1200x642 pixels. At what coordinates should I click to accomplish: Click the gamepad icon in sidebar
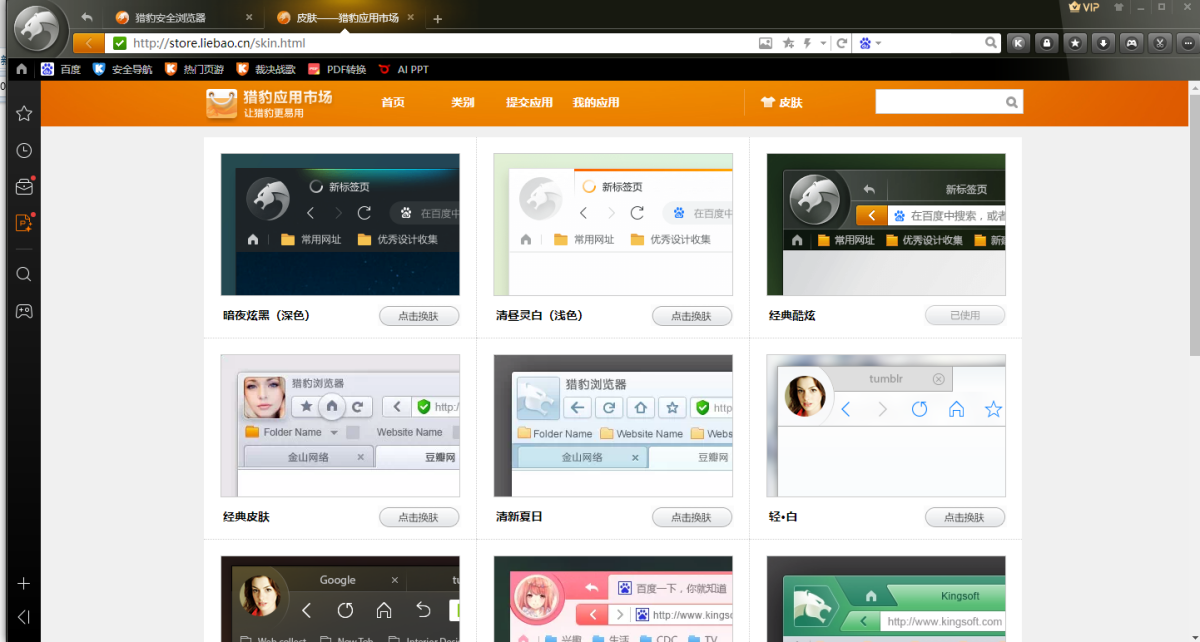24,311
